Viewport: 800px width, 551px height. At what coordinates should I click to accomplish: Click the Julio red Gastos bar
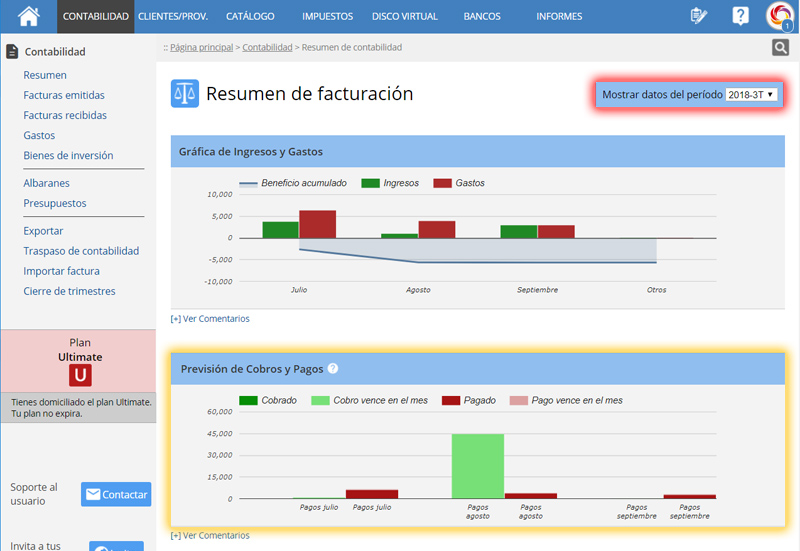click(317, 224)
